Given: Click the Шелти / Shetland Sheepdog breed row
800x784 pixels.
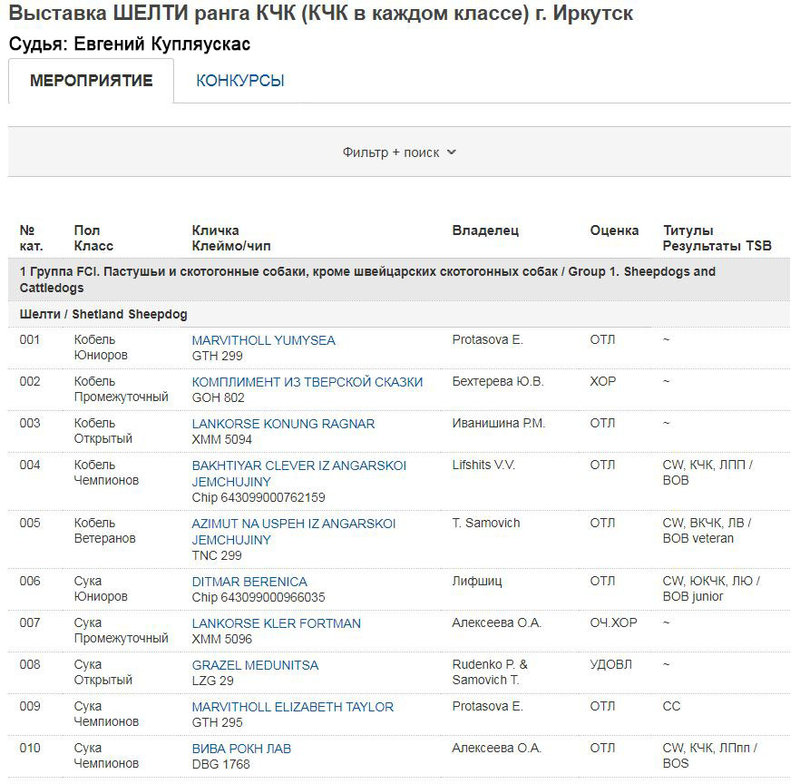Looking at the screenshot, I should tap(399, 314).
